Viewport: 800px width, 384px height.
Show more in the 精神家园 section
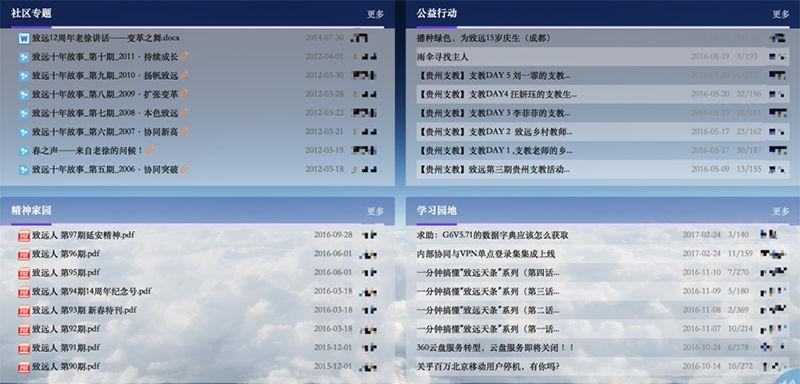click(375, 211)
